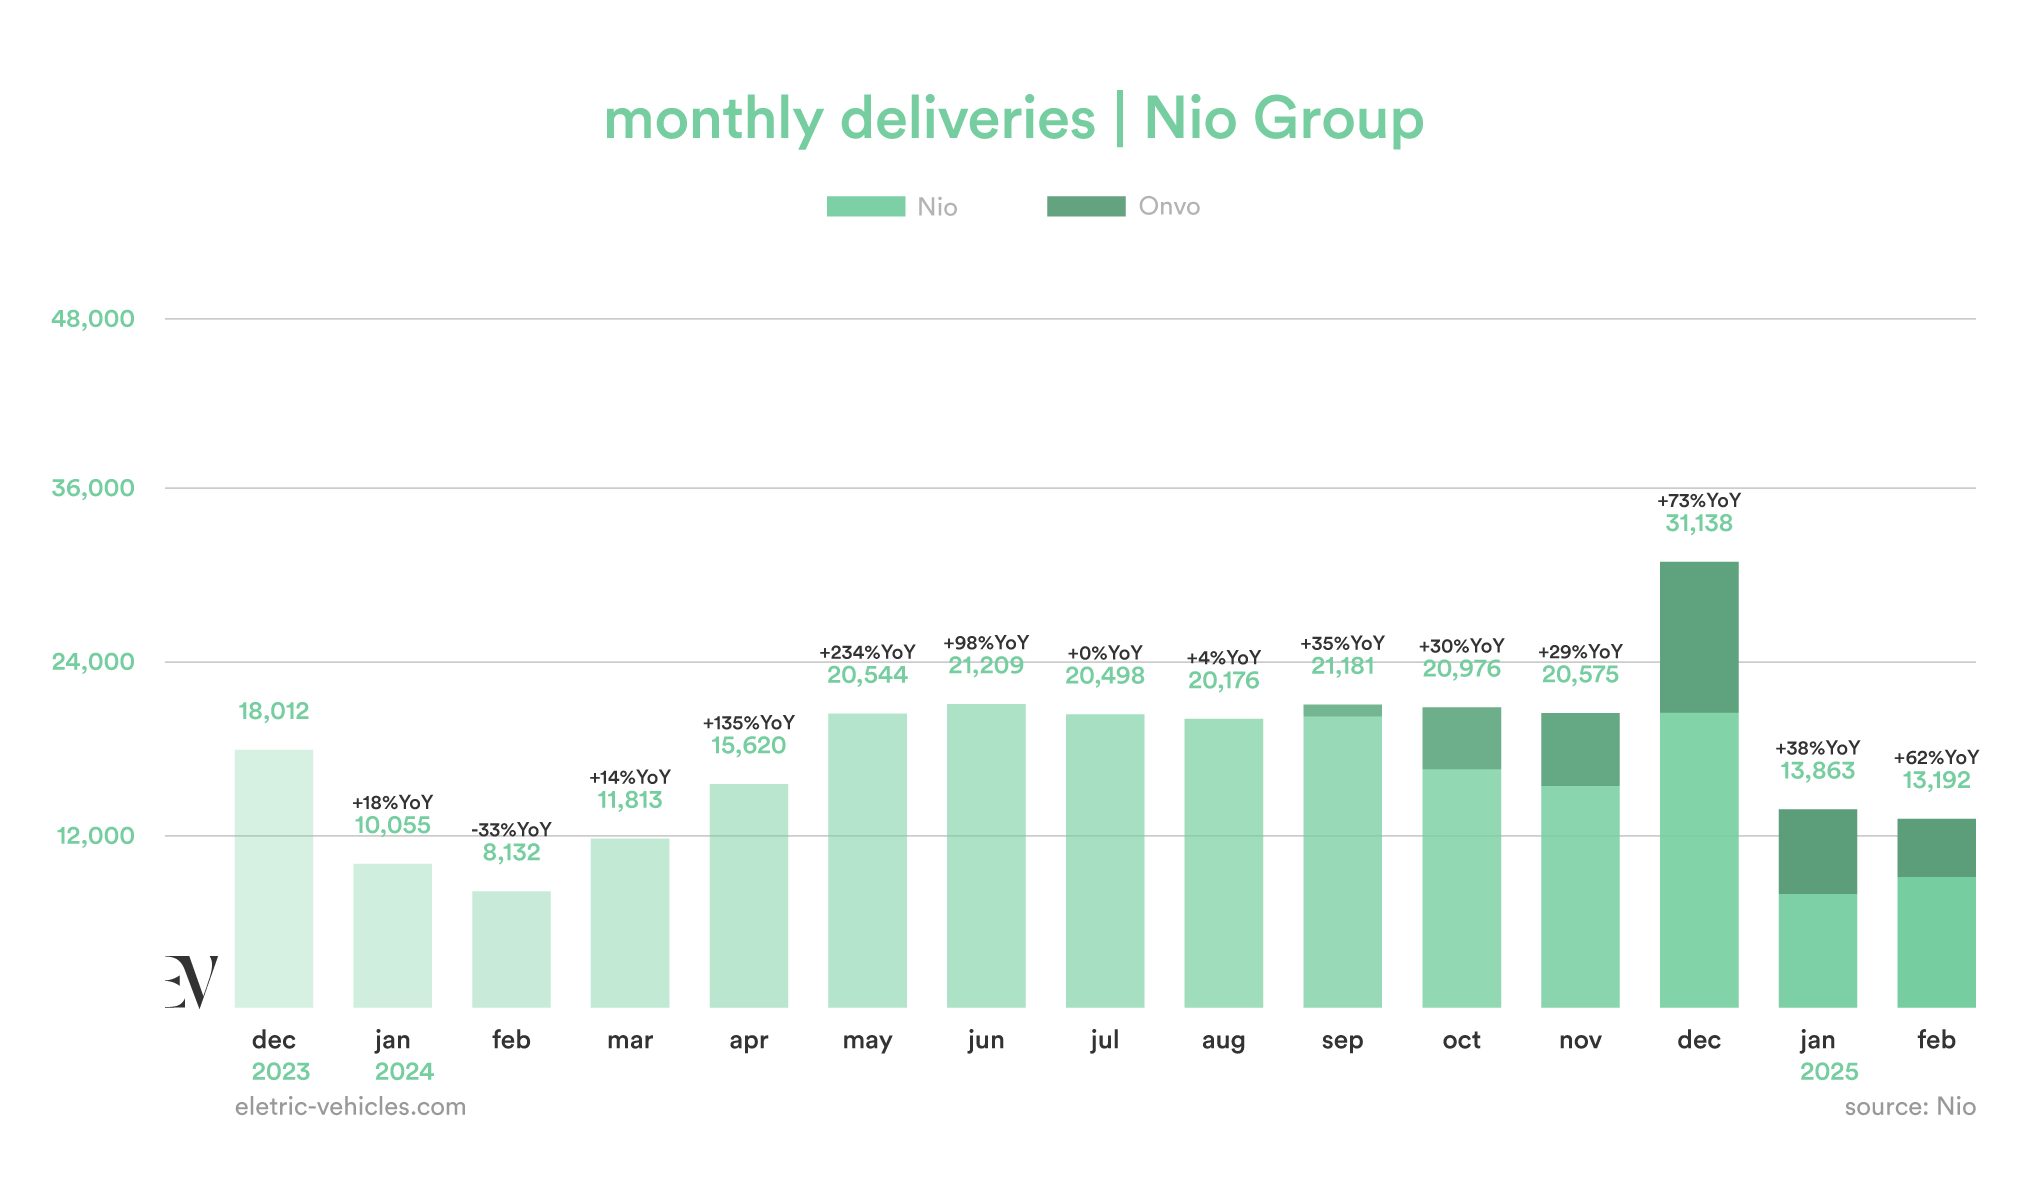Click the +14%YoY growth label

630,777
